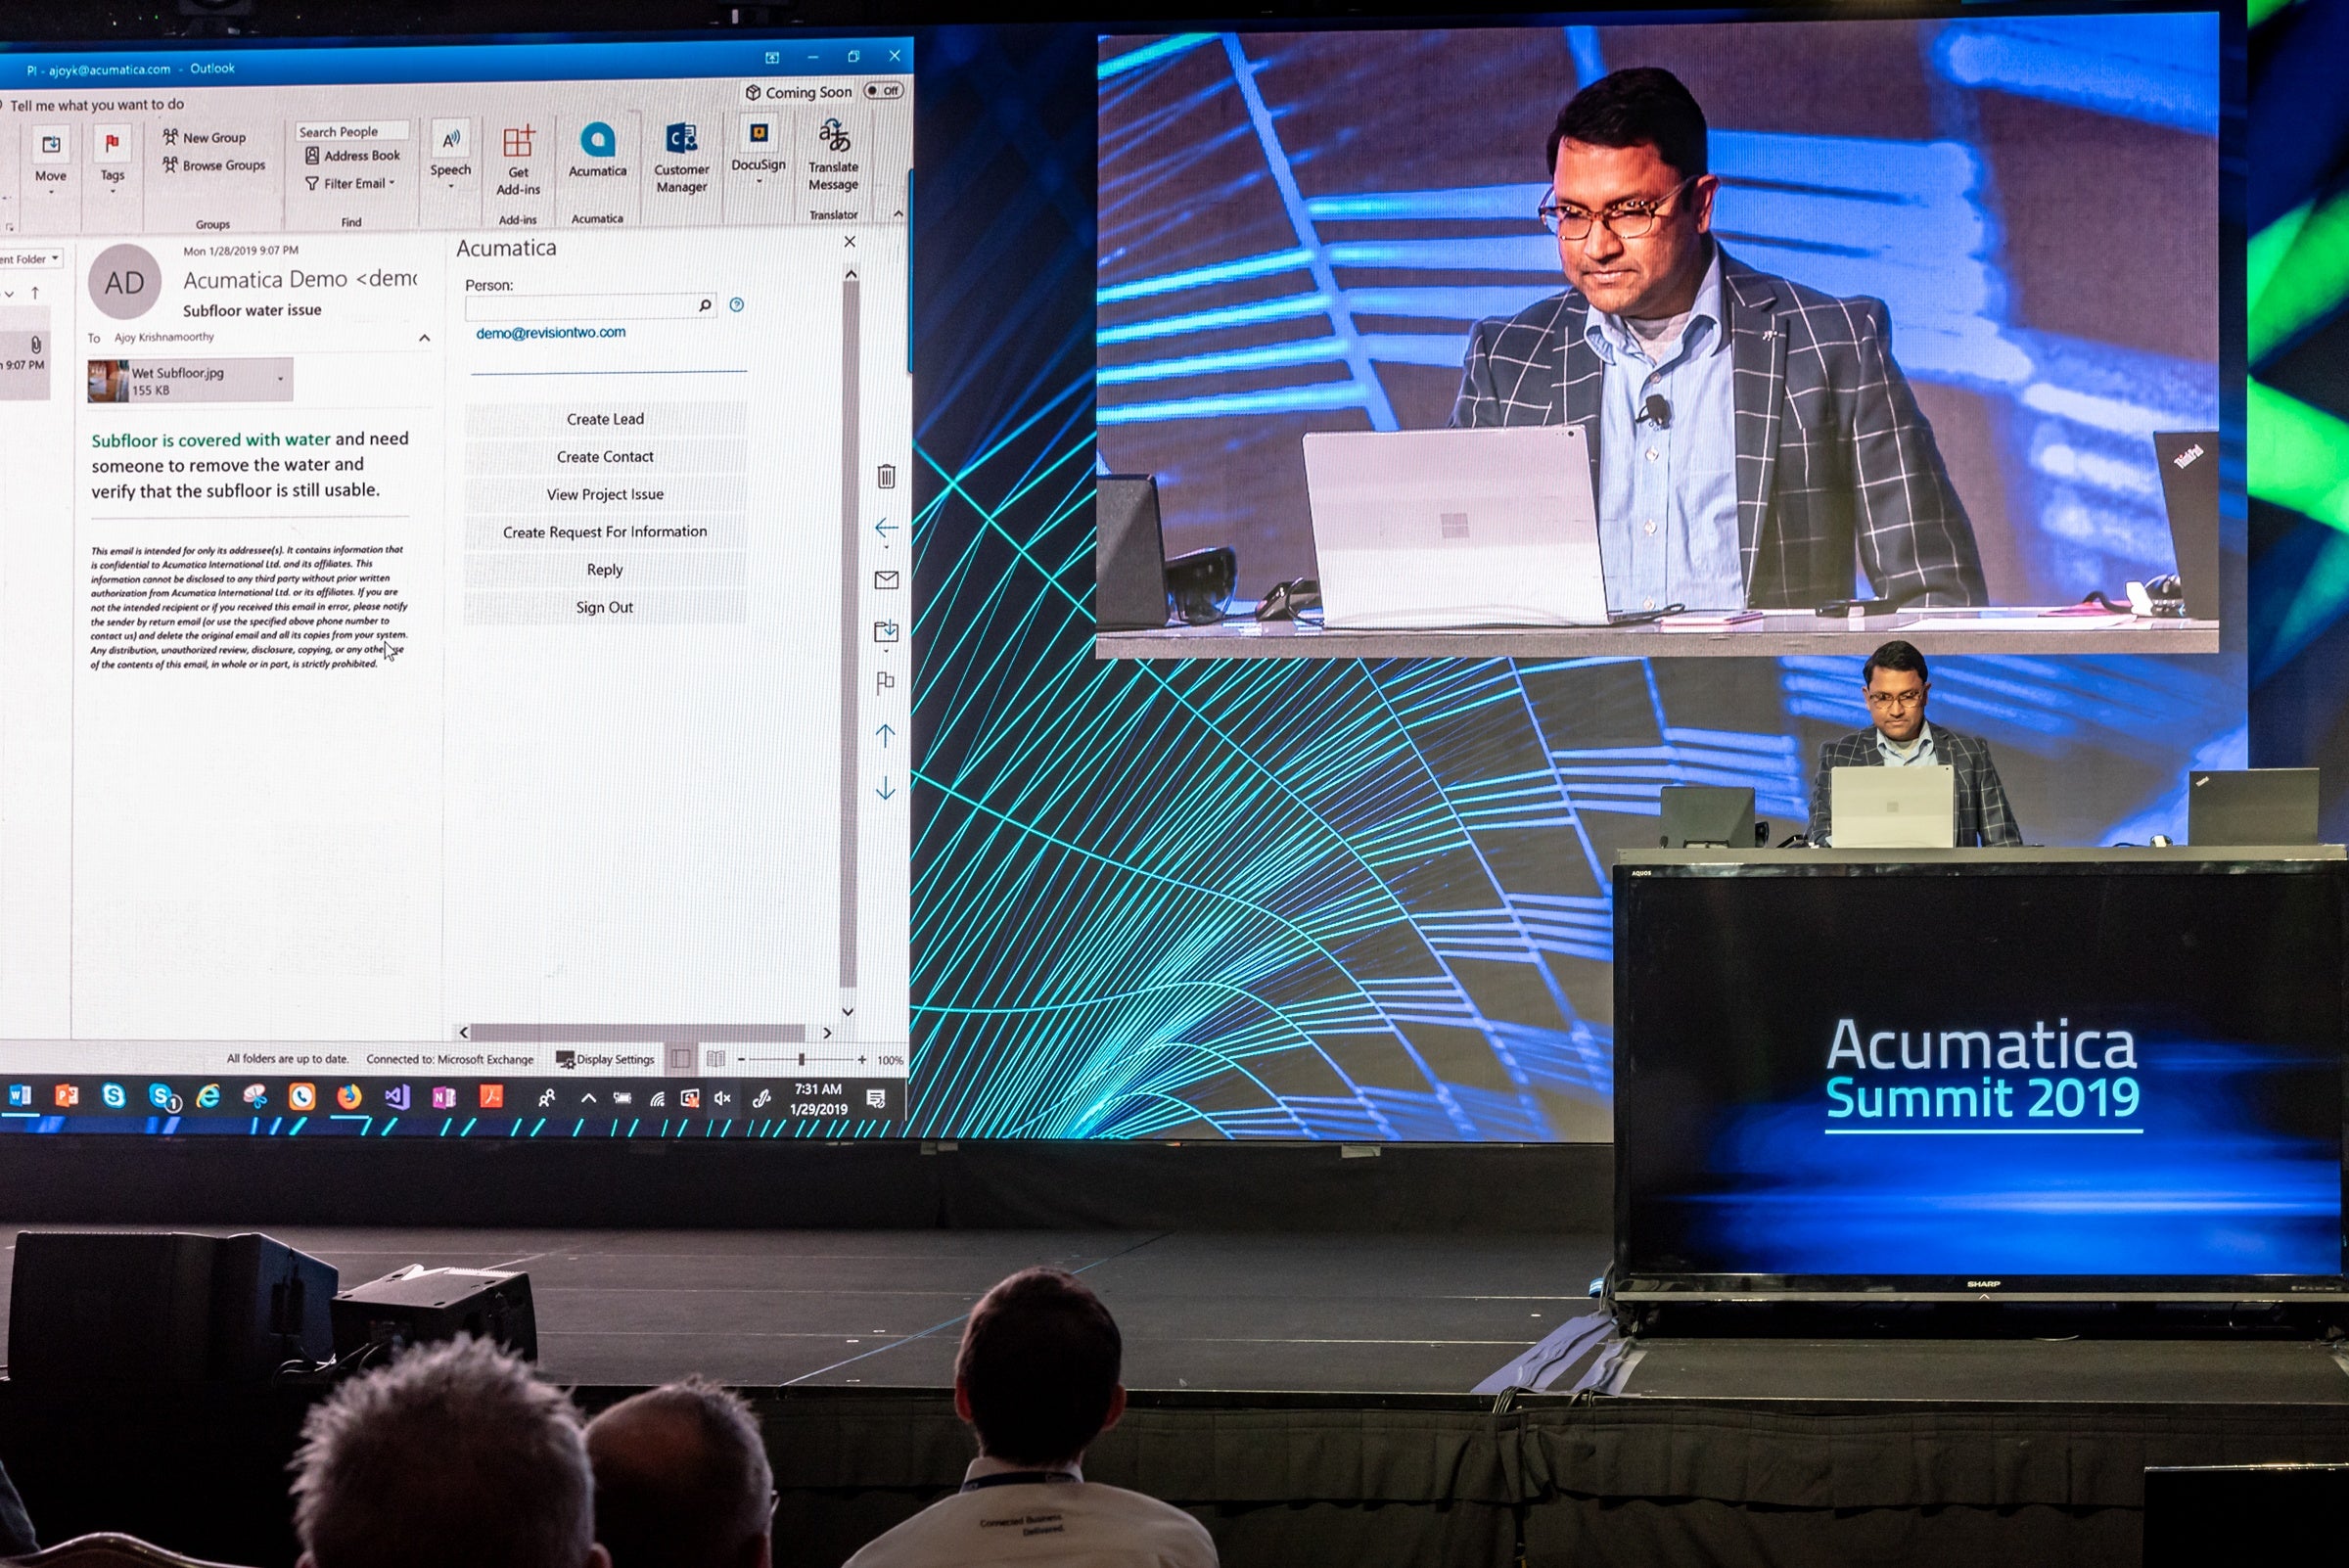Click zoom out minus button
The height and width of the screenshot is (1568, 2349).
coord(741,1059)
